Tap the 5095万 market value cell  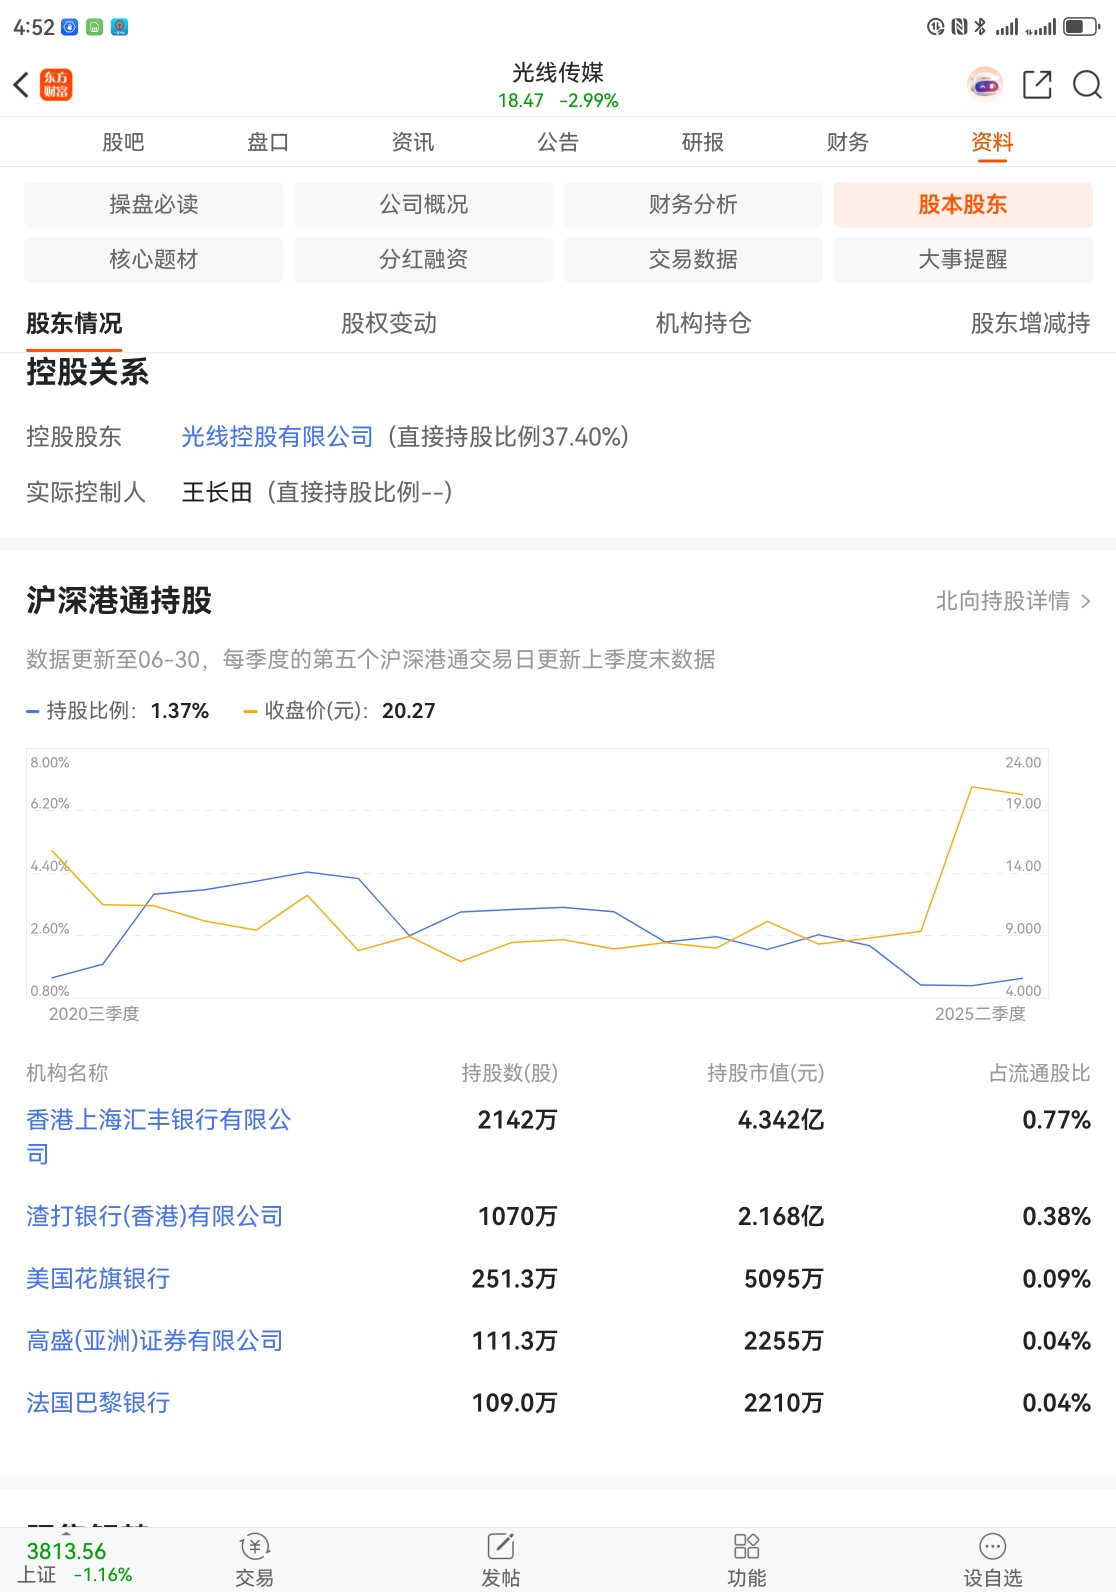click(783, 1278)
